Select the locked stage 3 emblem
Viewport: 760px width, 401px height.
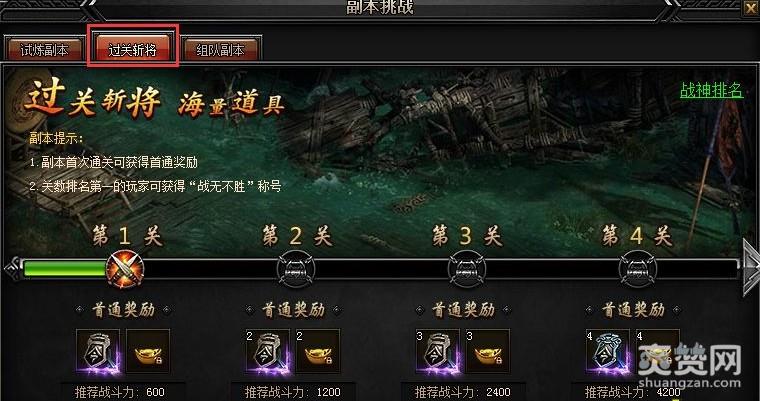pos(466,268)
